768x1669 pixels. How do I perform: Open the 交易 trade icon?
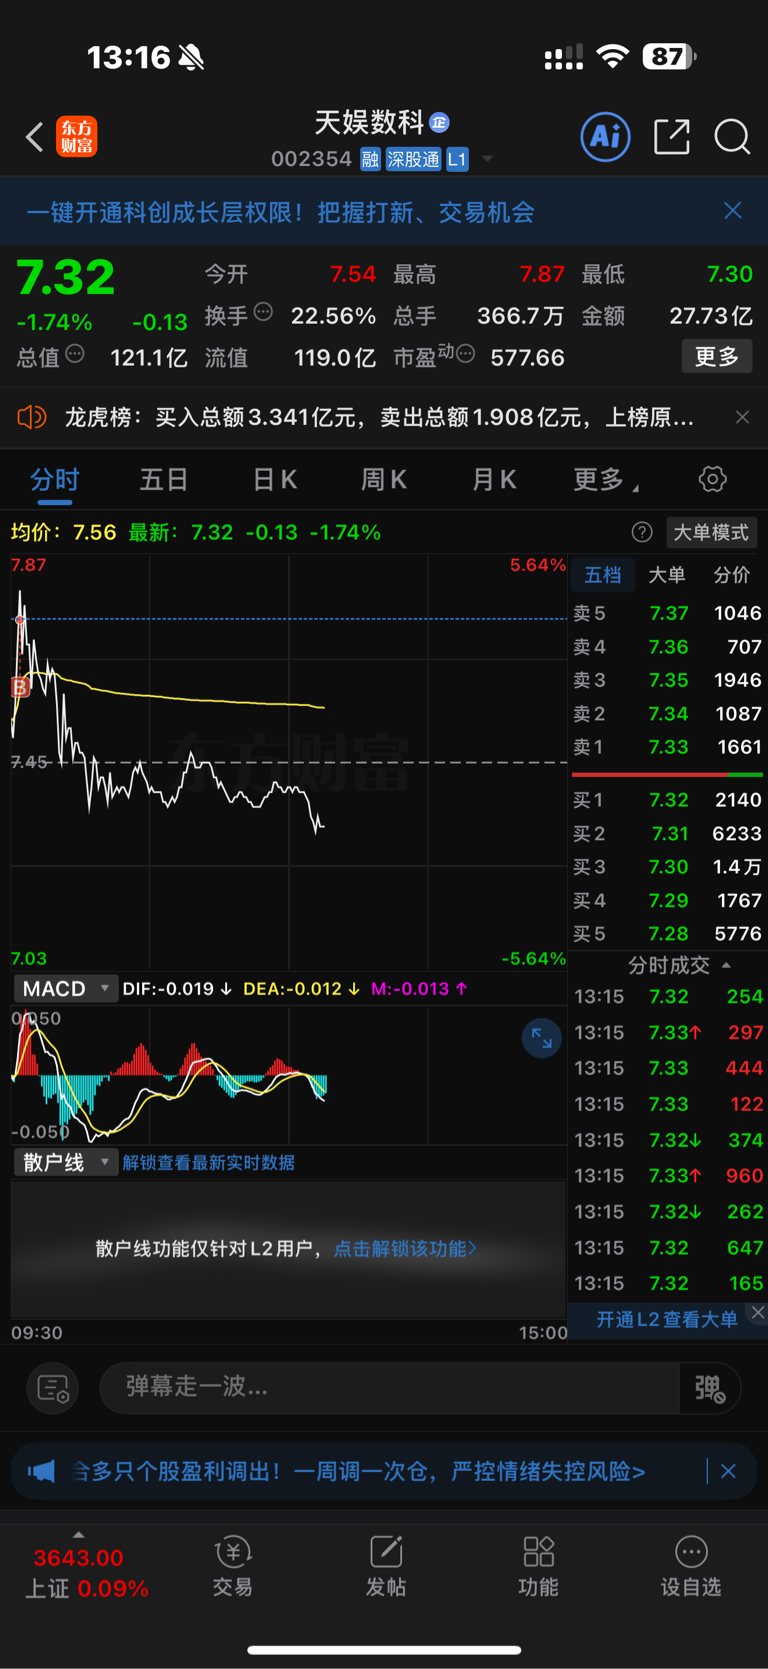point(233,1552)
